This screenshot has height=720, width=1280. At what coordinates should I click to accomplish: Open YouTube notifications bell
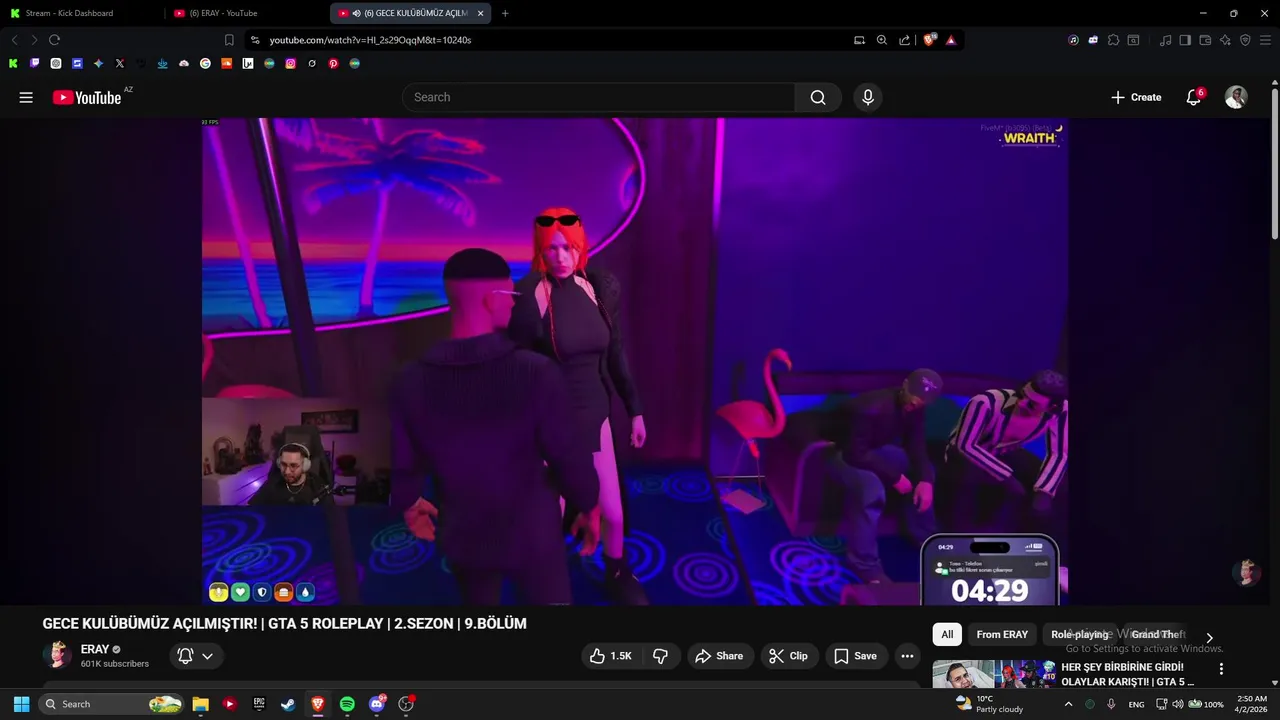tap(1193, 97)
